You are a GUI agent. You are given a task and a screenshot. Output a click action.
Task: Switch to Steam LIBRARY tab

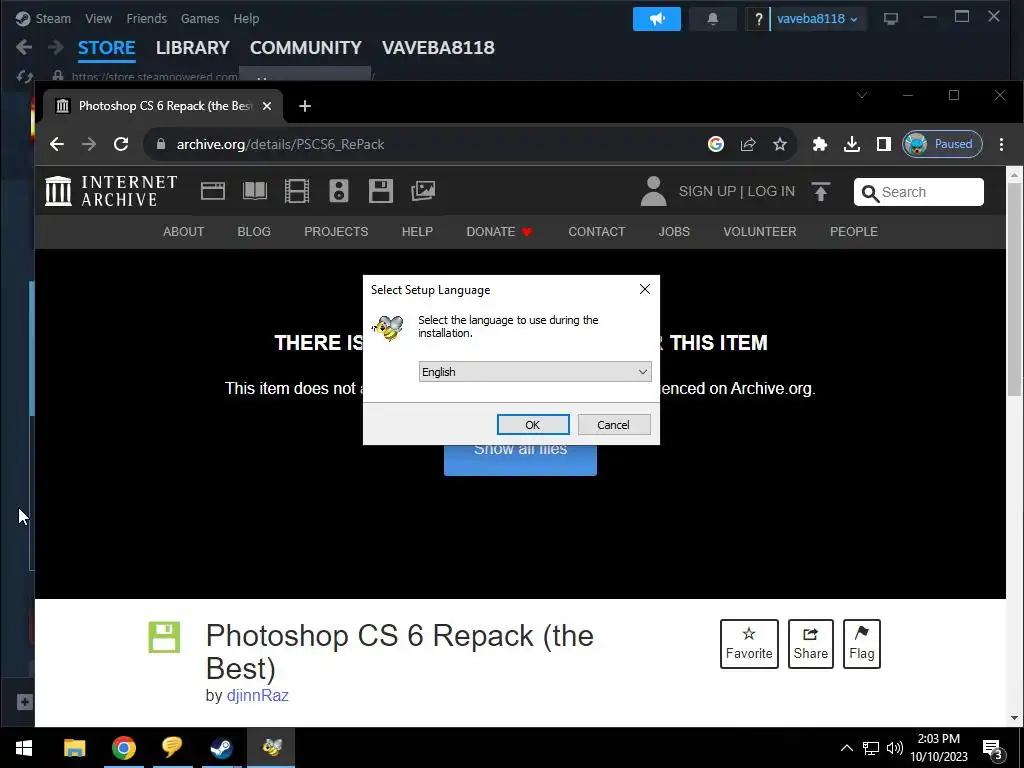193,48
